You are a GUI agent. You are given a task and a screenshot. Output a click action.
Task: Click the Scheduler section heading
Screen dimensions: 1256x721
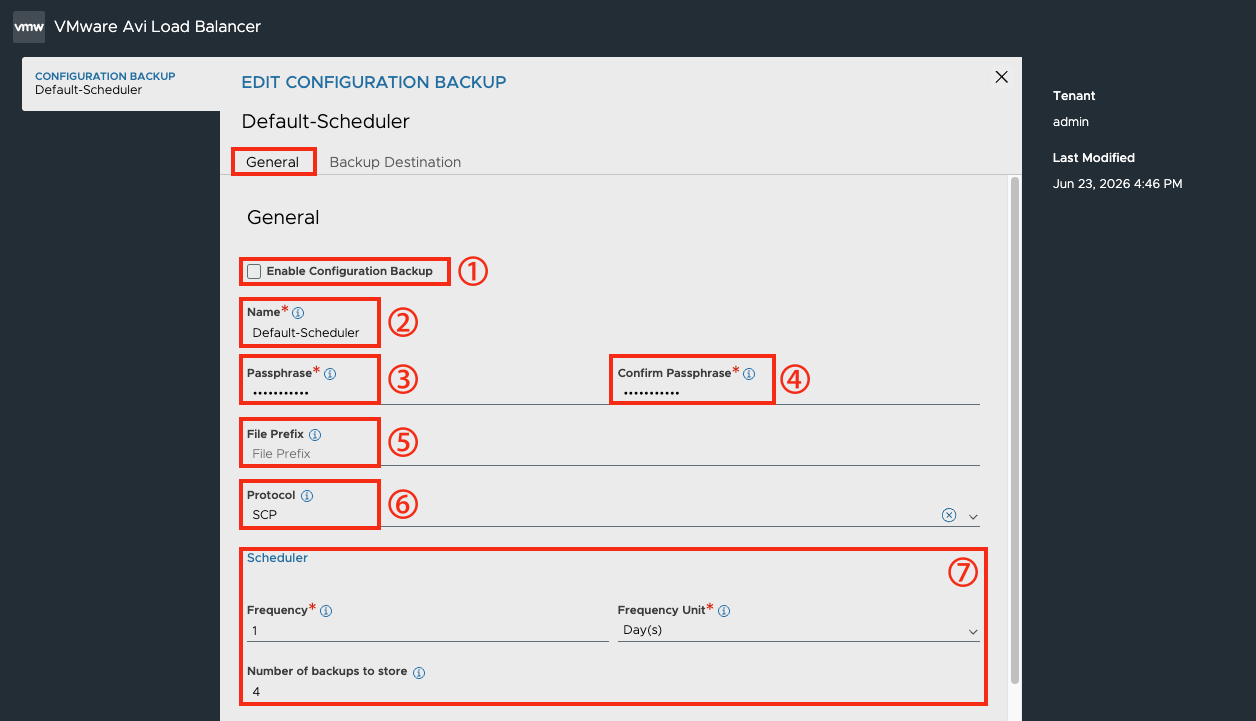(x=277, y=558)
